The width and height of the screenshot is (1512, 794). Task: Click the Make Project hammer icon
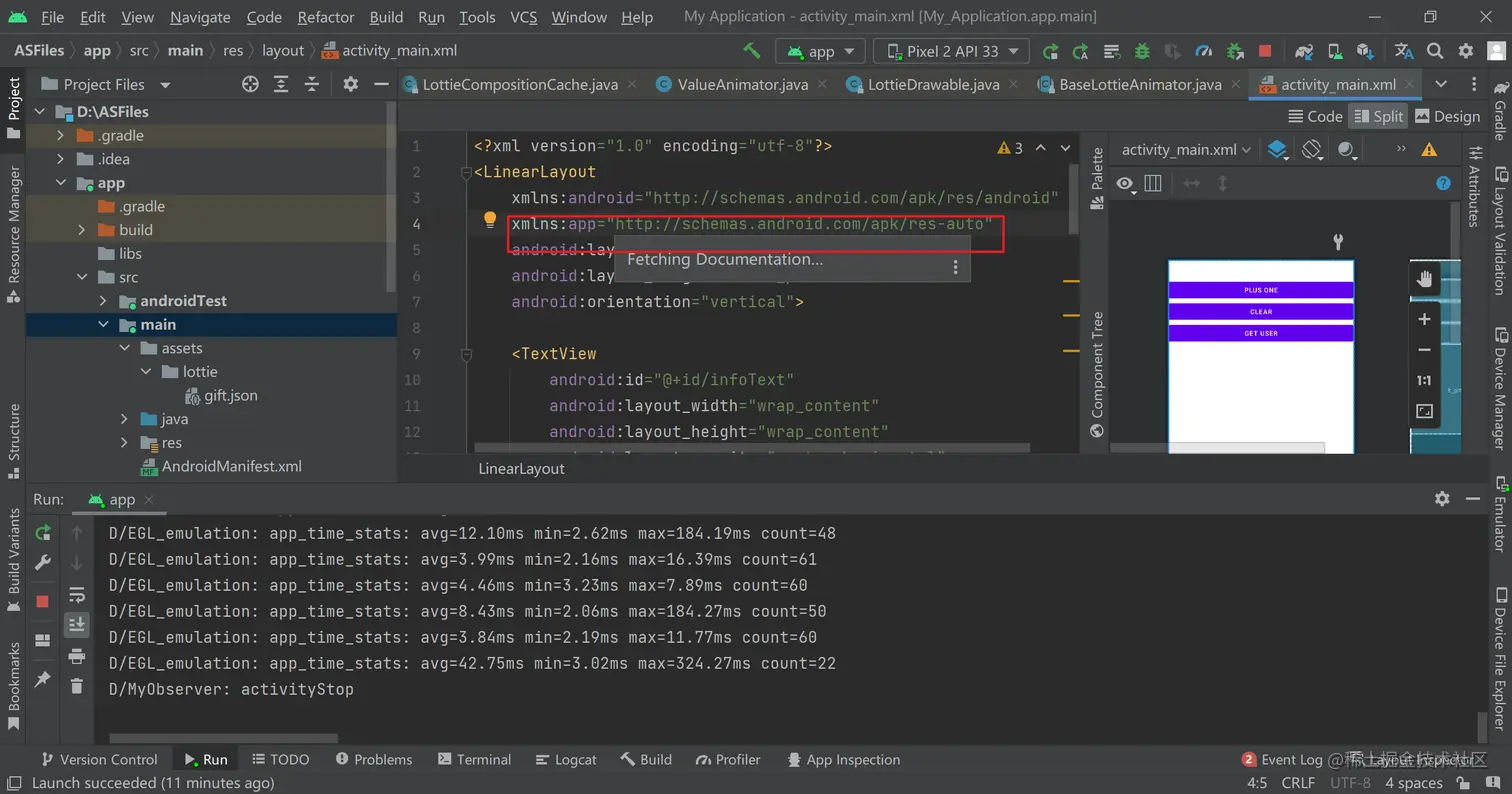[752, 51]
